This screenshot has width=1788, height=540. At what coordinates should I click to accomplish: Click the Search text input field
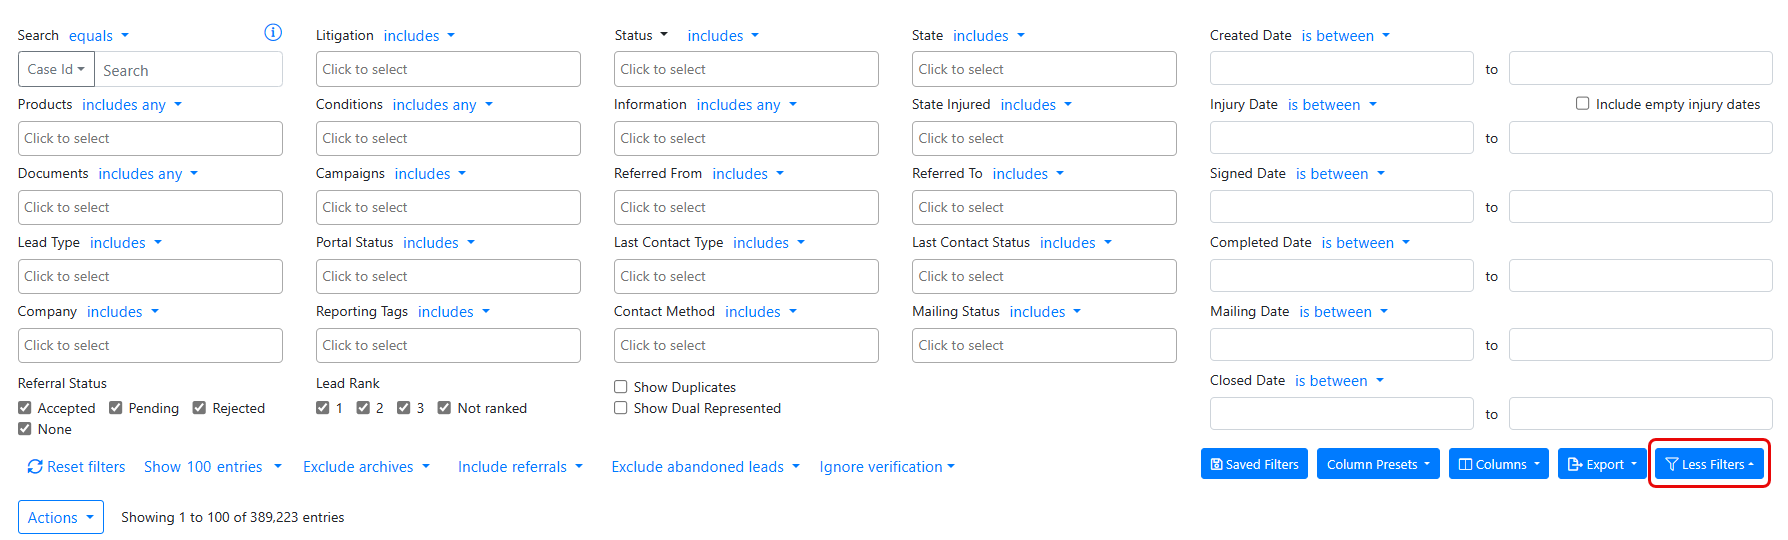(x=188, y=70)
